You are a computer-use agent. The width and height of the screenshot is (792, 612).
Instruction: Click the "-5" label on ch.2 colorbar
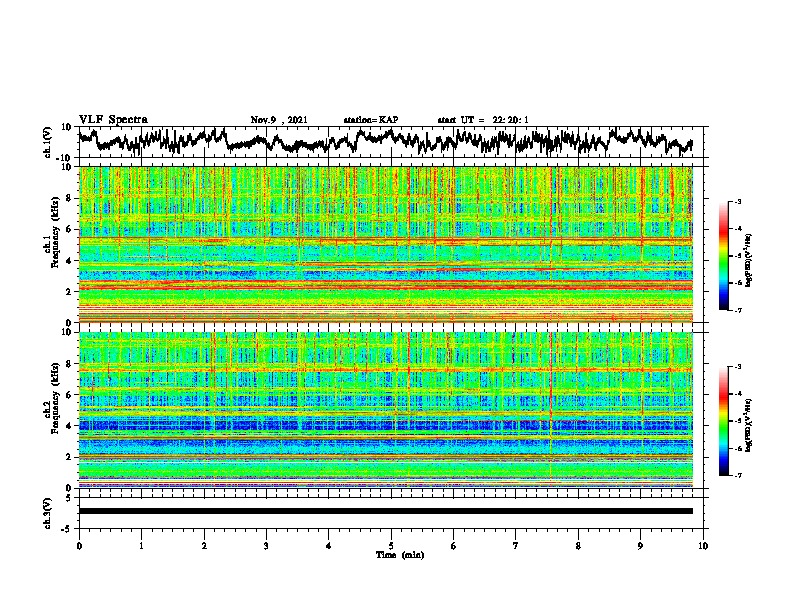[x=737, y=421]
